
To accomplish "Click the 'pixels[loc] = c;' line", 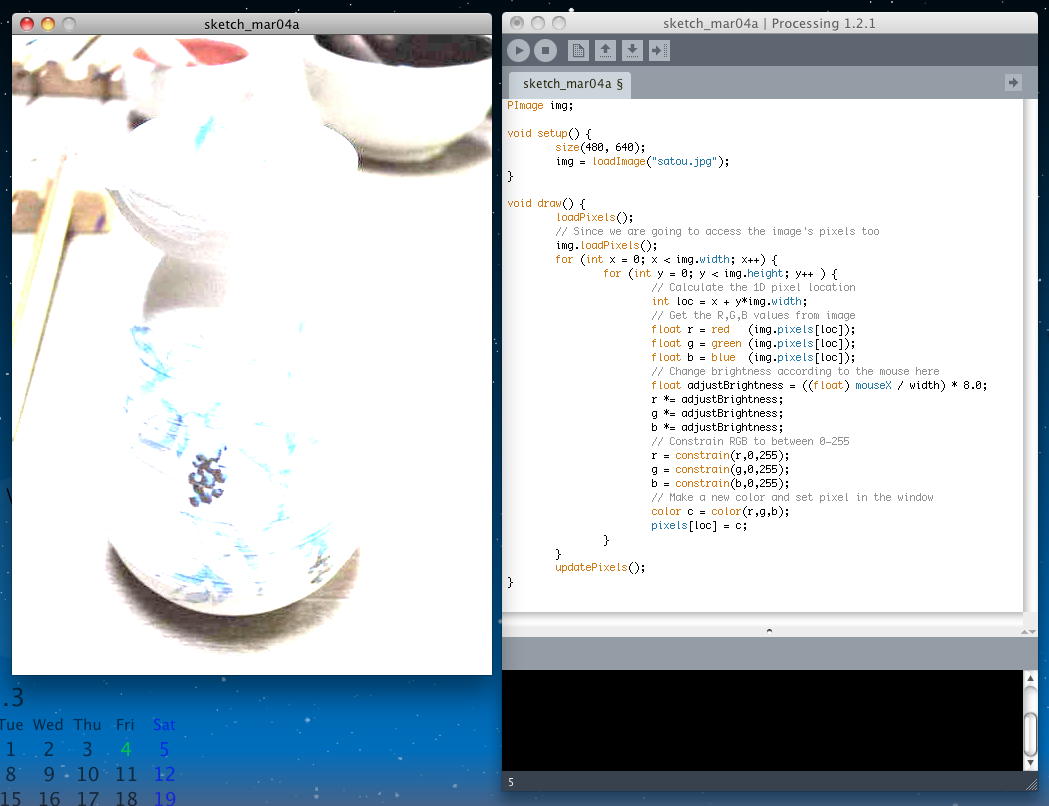I will 699,526.
